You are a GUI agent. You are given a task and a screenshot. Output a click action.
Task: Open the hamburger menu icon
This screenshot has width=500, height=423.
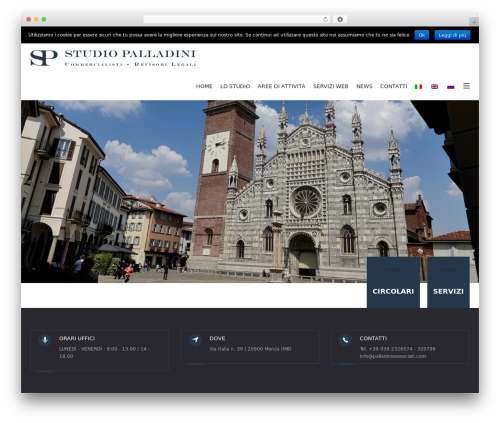pyautogui.click(x=467, y=86)
